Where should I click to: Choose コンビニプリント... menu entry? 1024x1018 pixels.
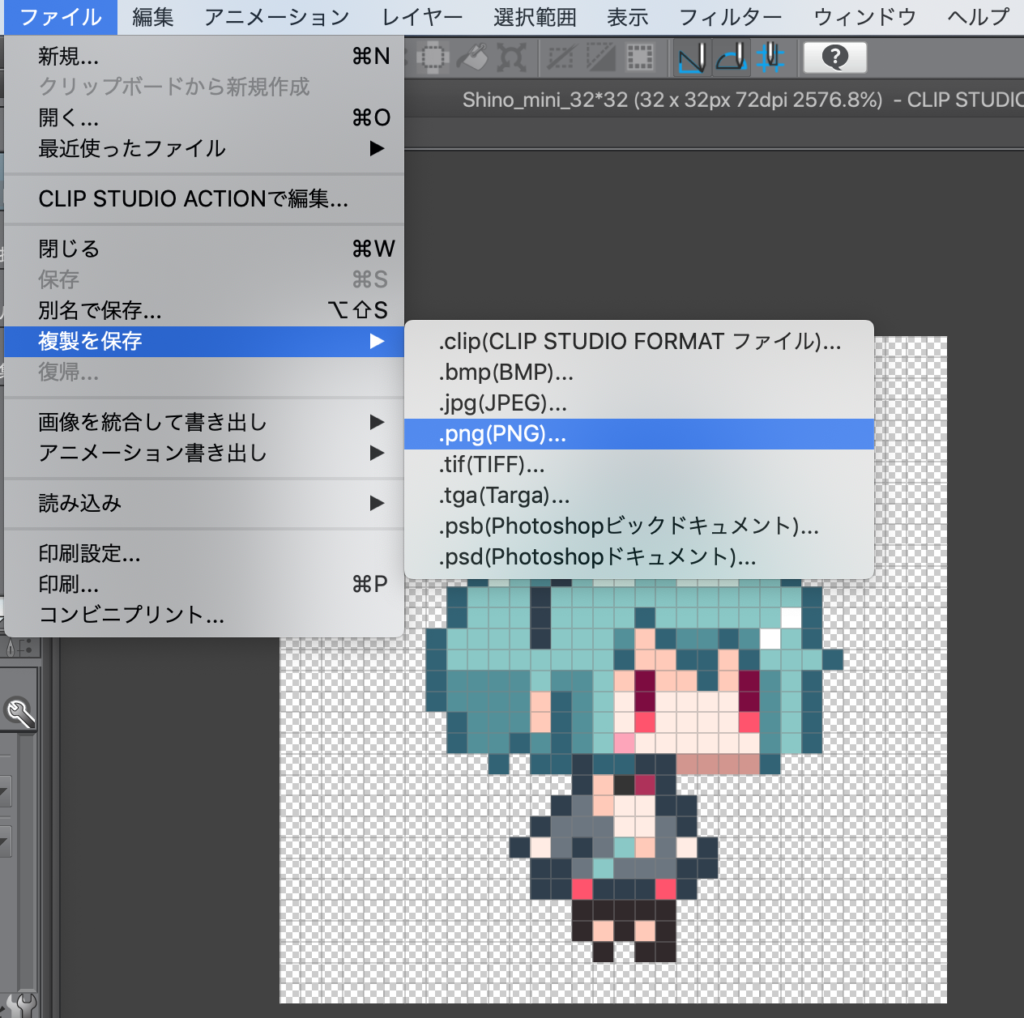click(204, 614)
